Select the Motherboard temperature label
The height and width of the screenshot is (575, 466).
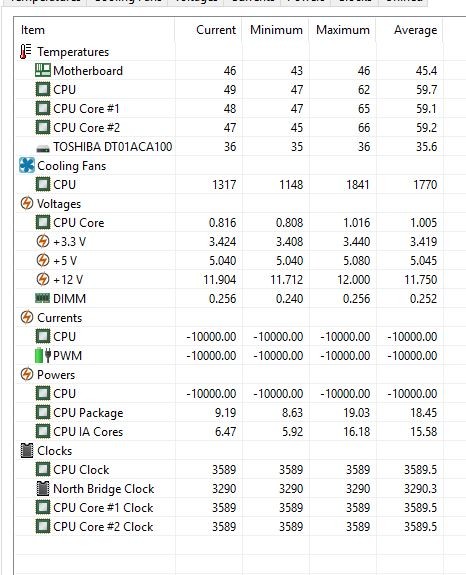tap(88, 71)
